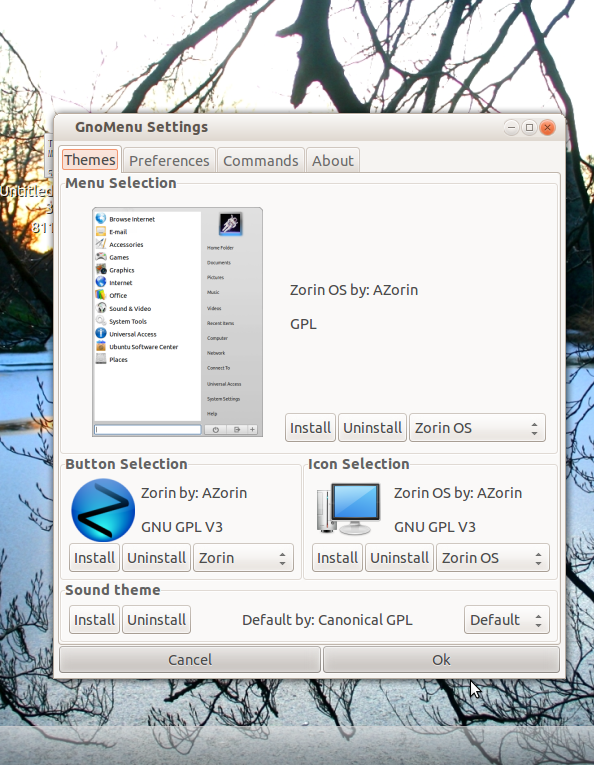
Task: Minimize the GnoMenu Settings window
Action: (x=511, y=128)
